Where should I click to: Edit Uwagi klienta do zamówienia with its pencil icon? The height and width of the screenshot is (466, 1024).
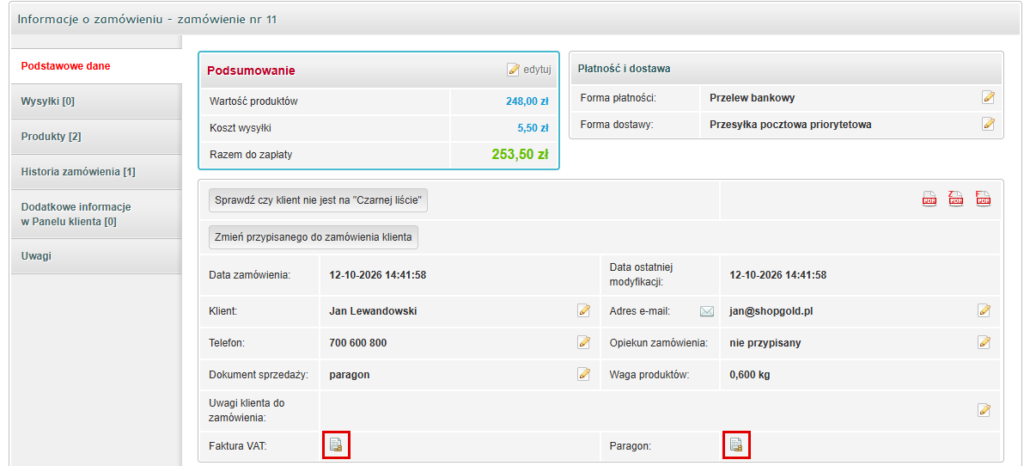click(x=984, y=410)
